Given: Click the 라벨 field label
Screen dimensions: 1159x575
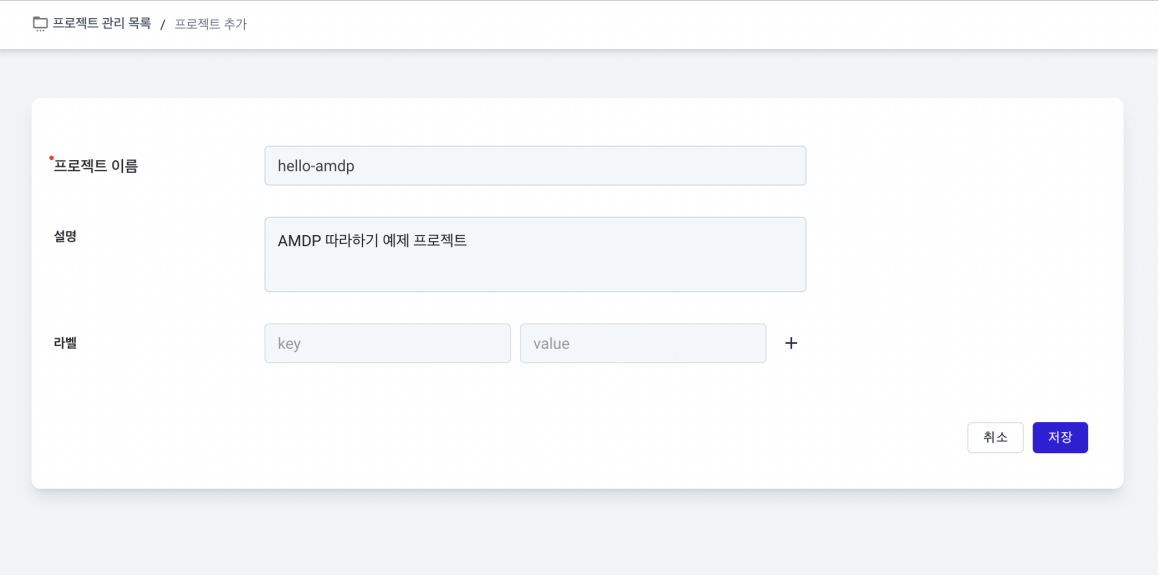Looking at the screenshot, I should pos(65,343).
